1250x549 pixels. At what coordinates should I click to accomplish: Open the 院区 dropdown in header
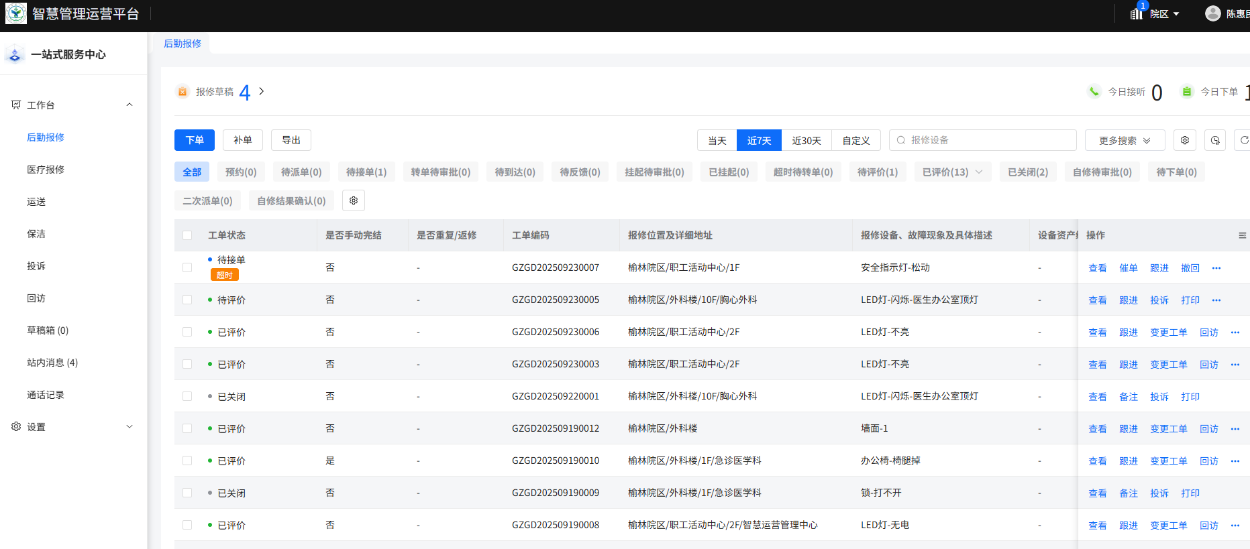pos(1165,14)
